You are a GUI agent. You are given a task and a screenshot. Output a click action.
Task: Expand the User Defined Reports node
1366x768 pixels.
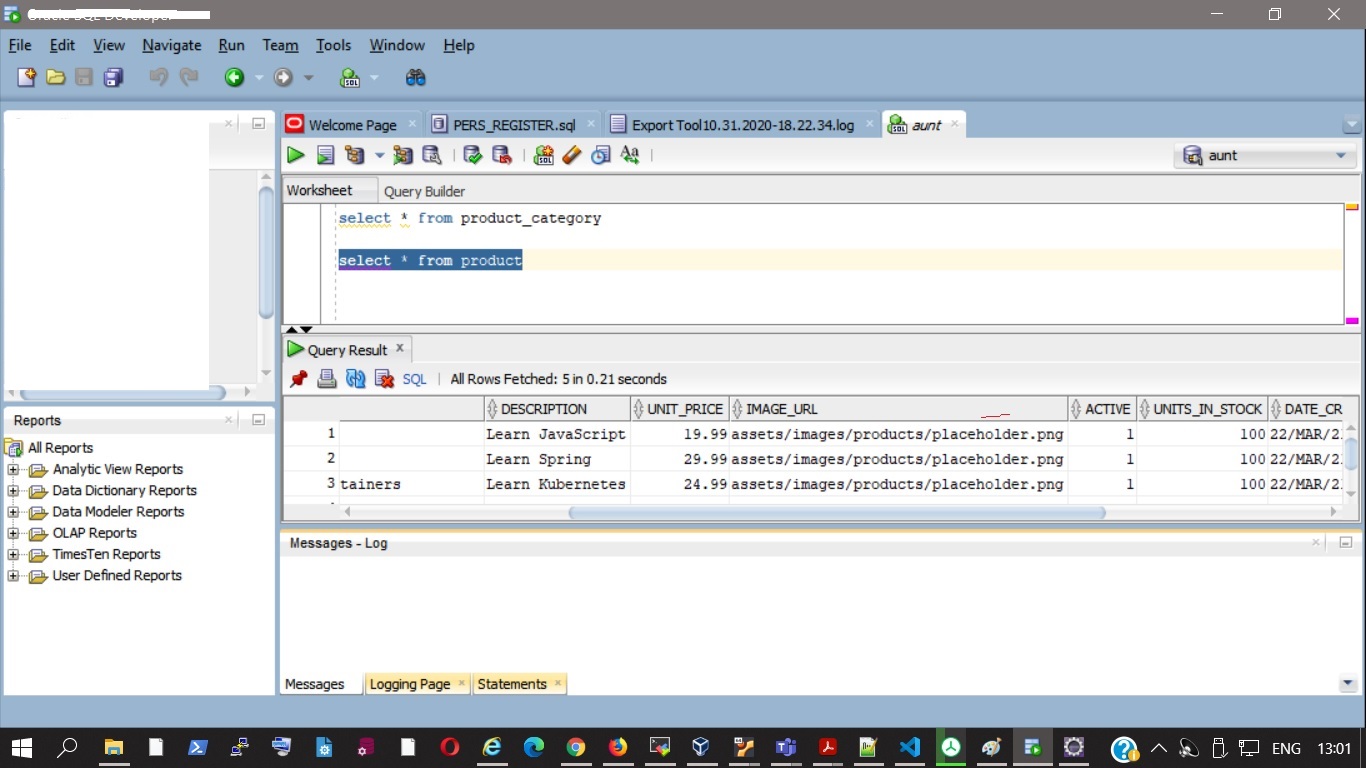[13, 576]
